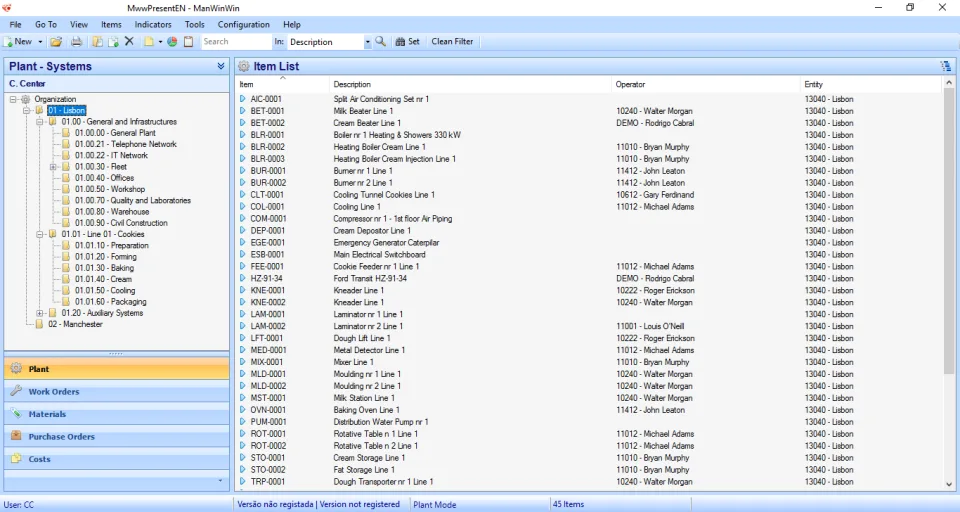
Task: Switch to the Materials section
Action: tap(116, 414)
